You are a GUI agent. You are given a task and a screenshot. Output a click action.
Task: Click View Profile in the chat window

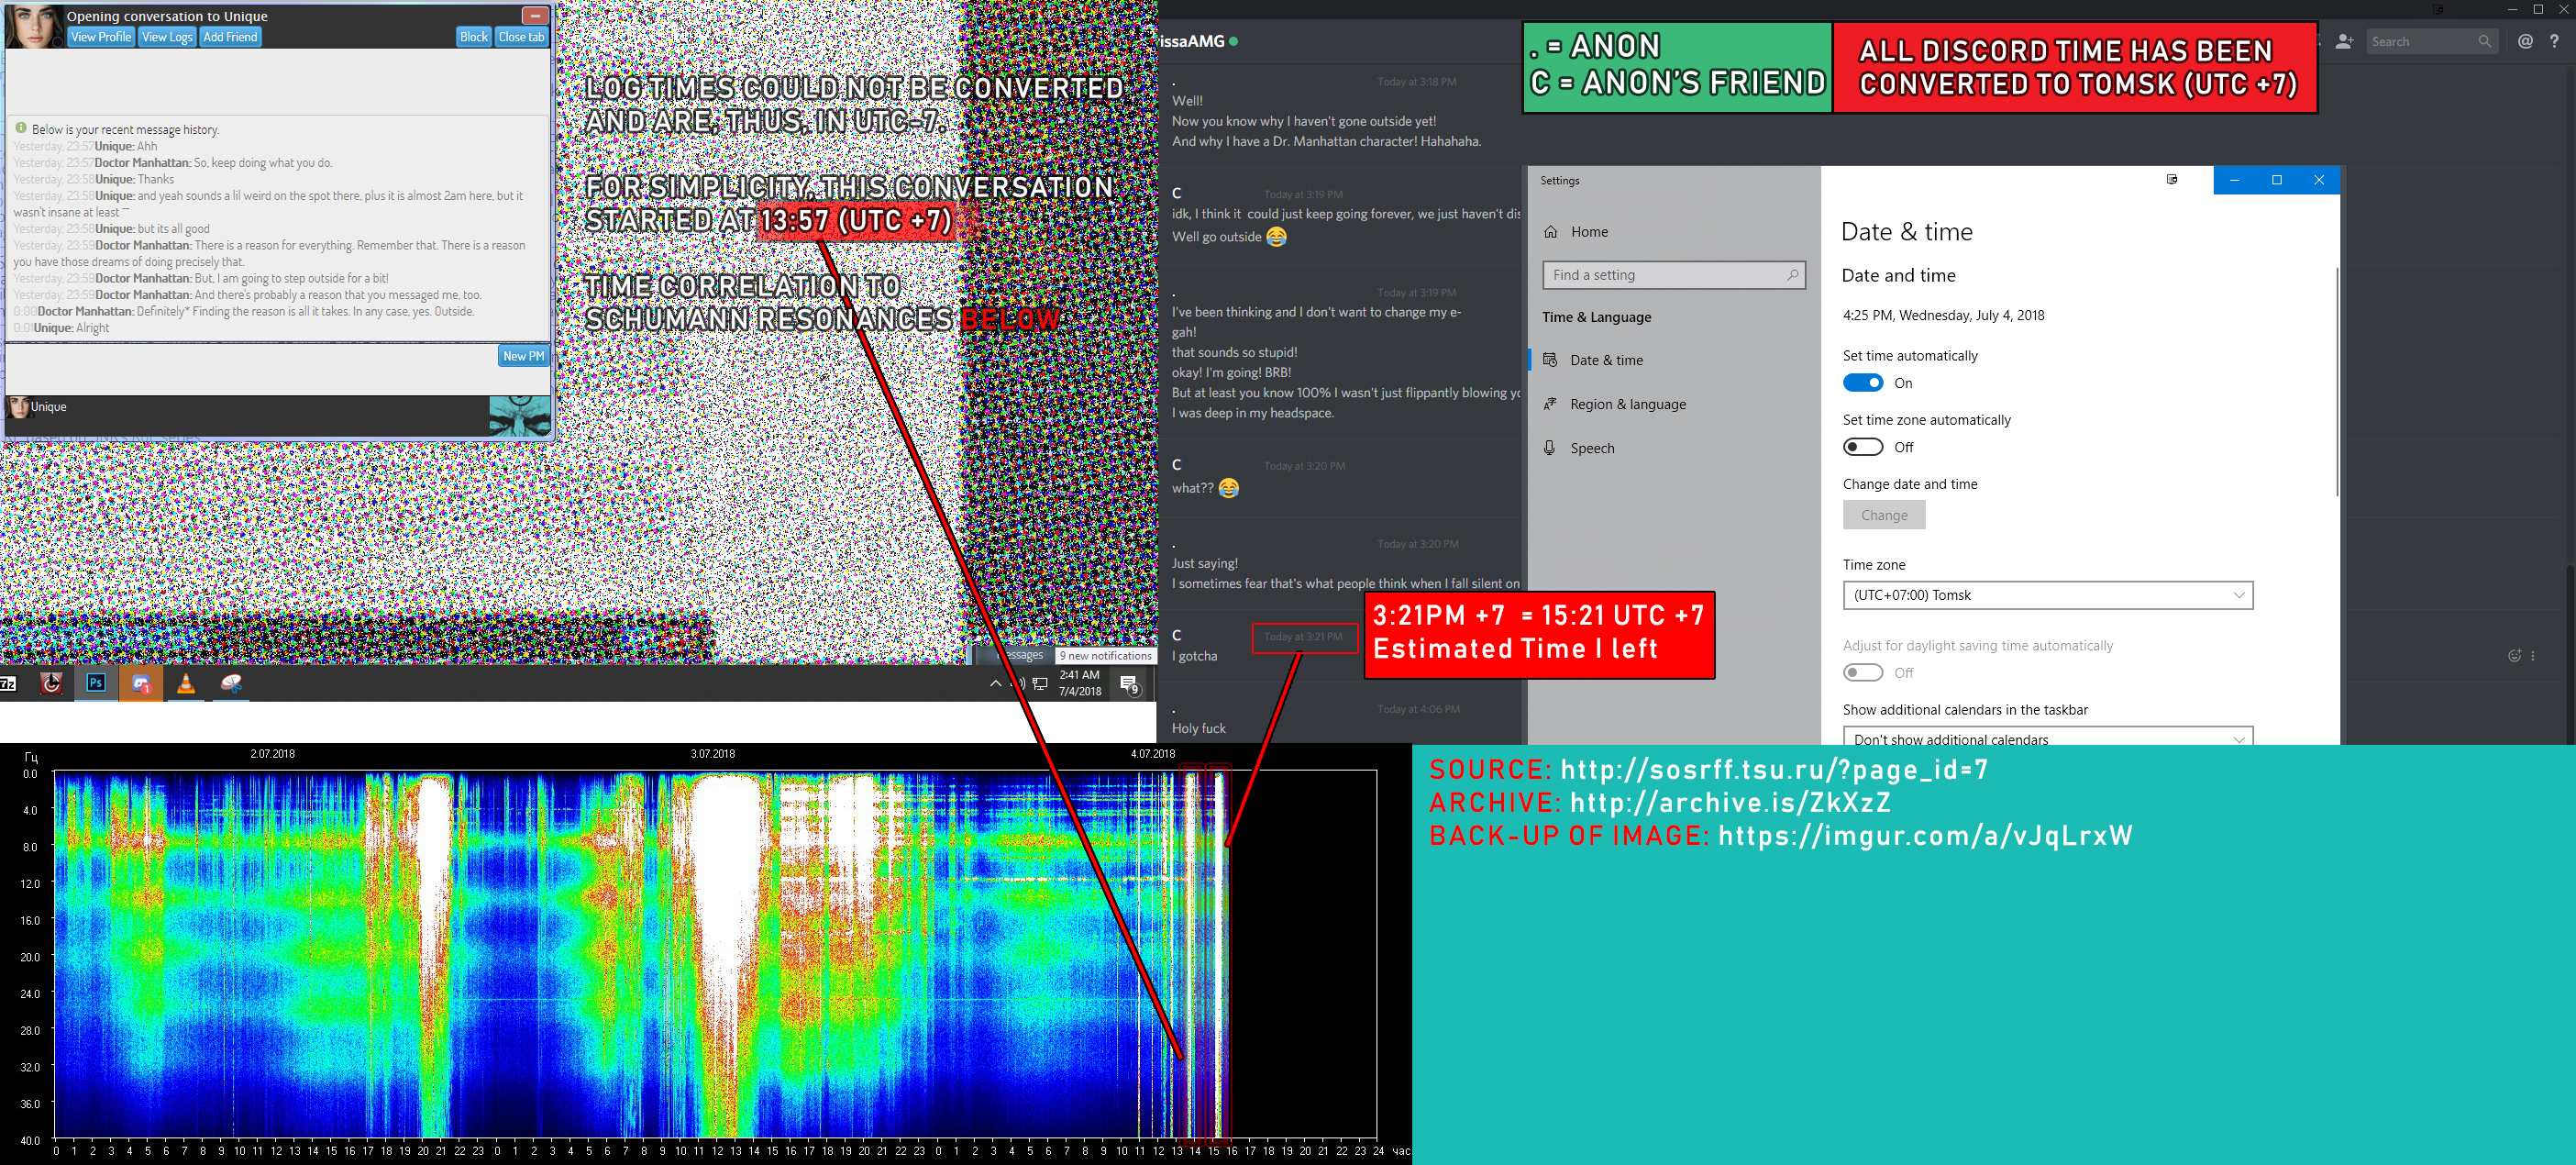click(101, 37)
